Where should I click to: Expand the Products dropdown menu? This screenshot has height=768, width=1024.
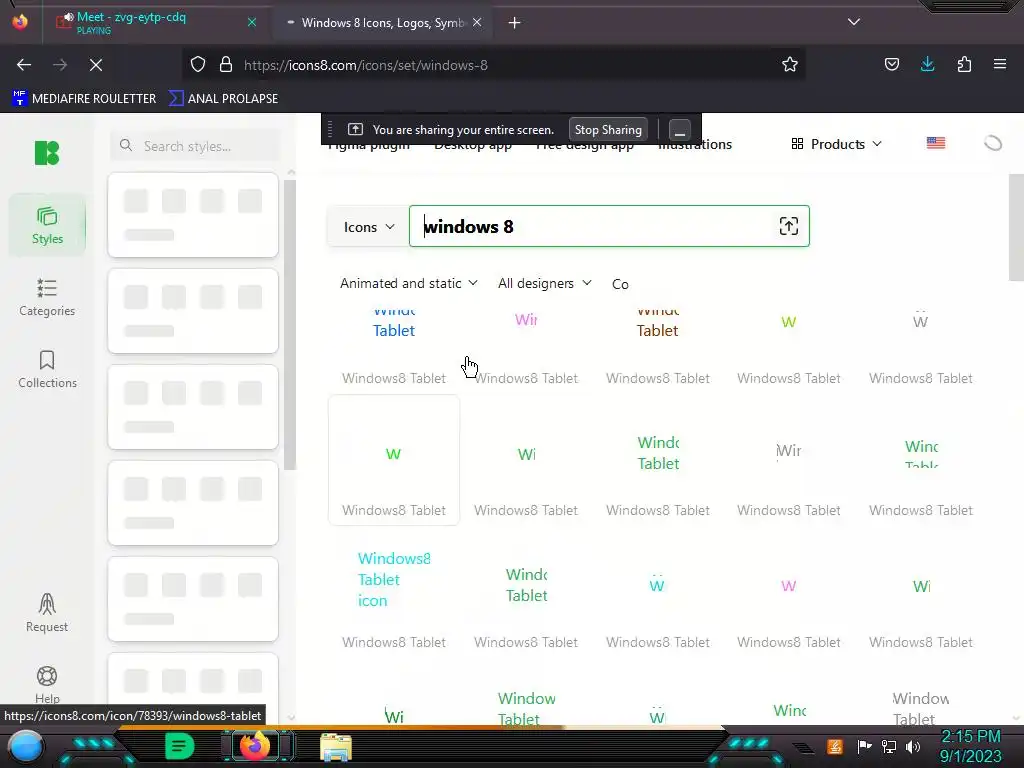837,144
